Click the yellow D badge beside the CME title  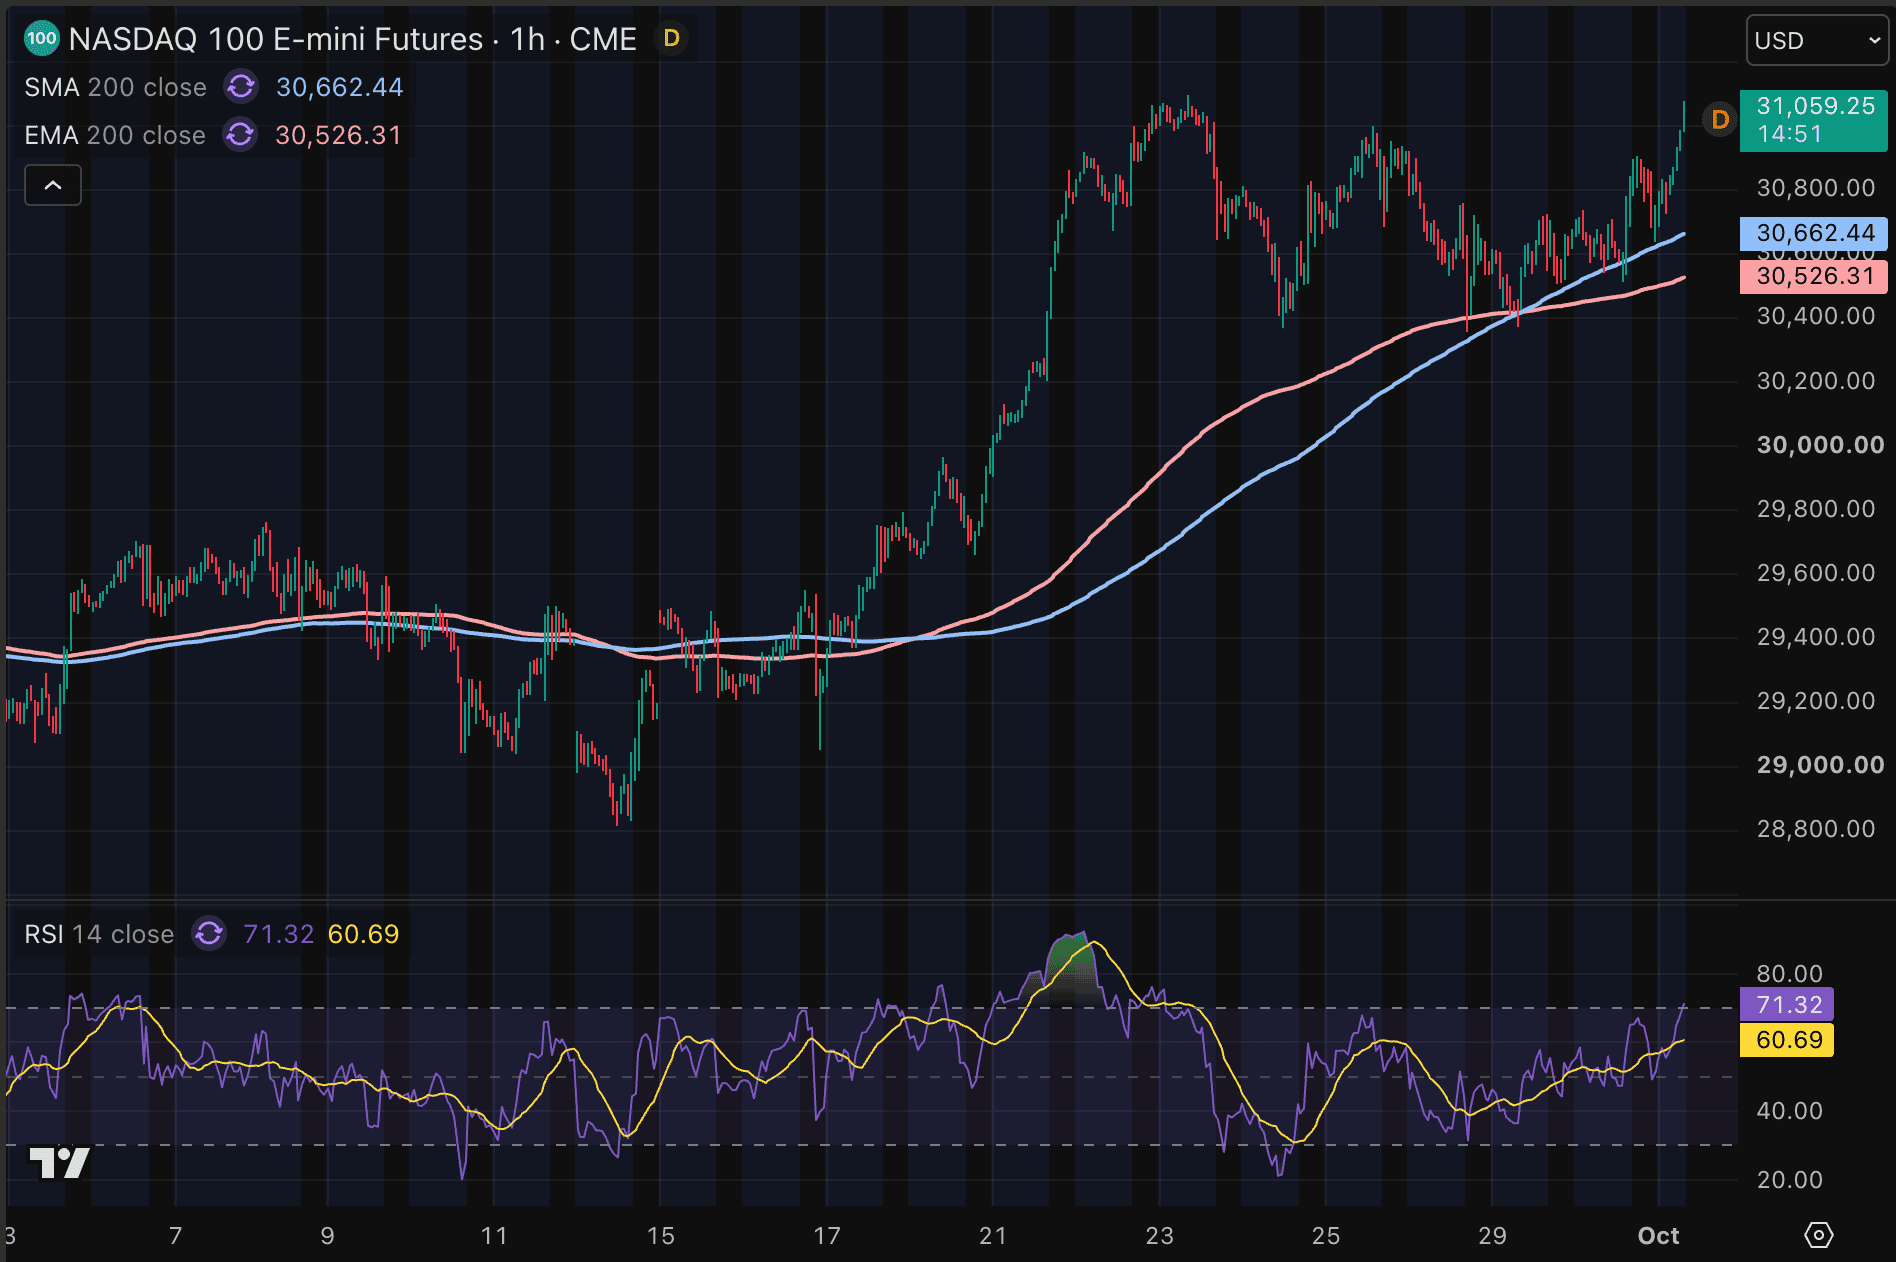[x=672, y=39]
